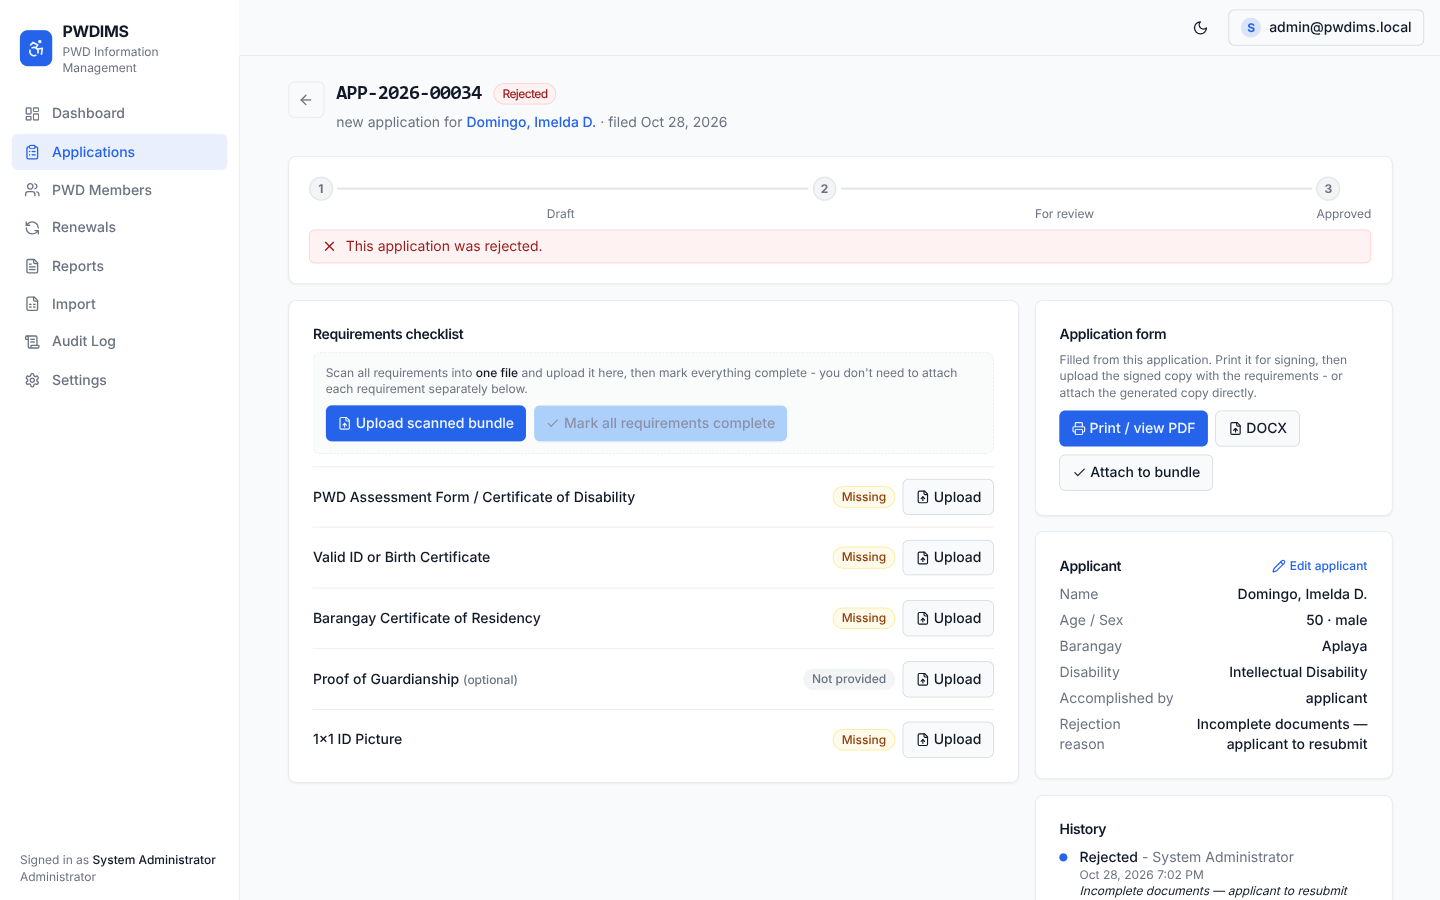Click the Not provided badge for Guardianship
The width and height of the screenshot is (1440, 900).
[849, 679]
